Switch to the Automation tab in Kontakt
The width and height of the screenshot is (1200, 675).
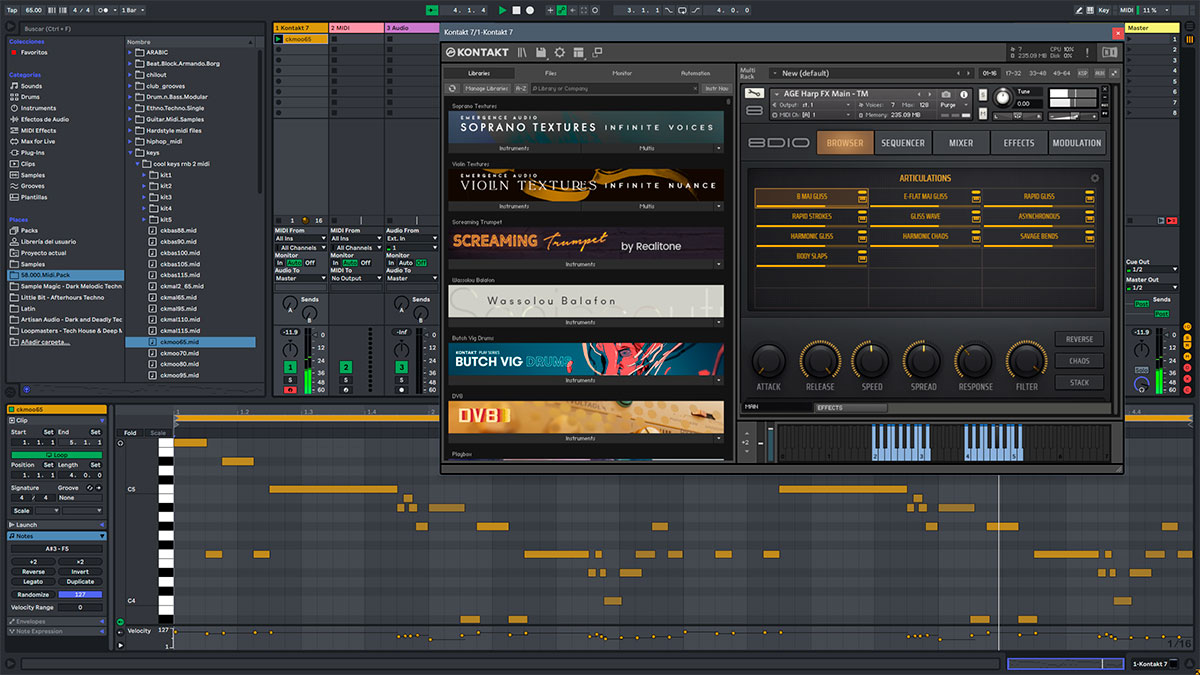[x=695, y=73]
